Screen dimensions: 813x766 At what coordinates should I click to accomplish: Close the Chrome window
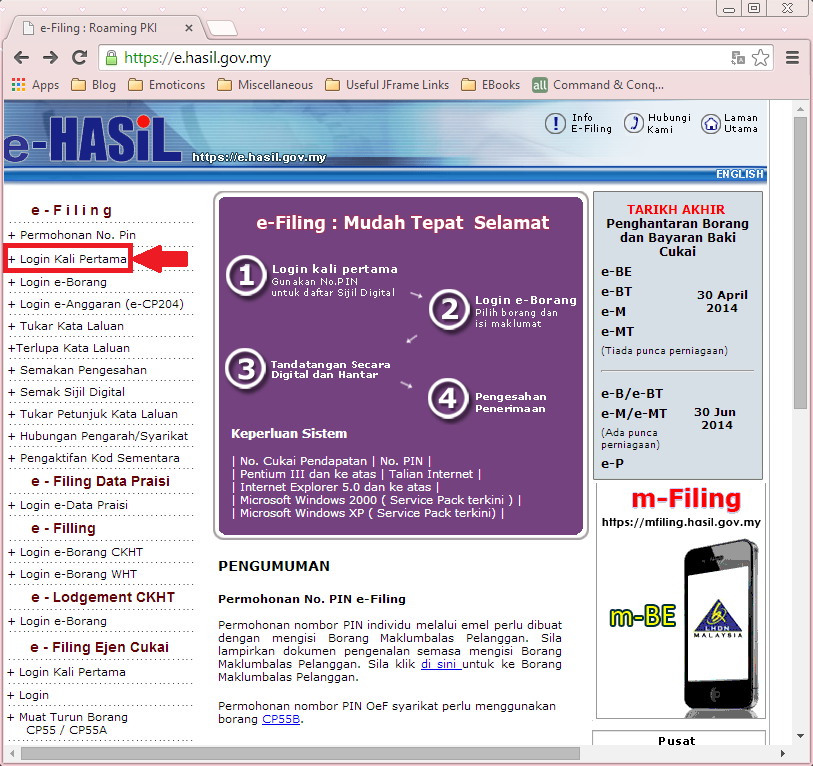pos(787,8)
